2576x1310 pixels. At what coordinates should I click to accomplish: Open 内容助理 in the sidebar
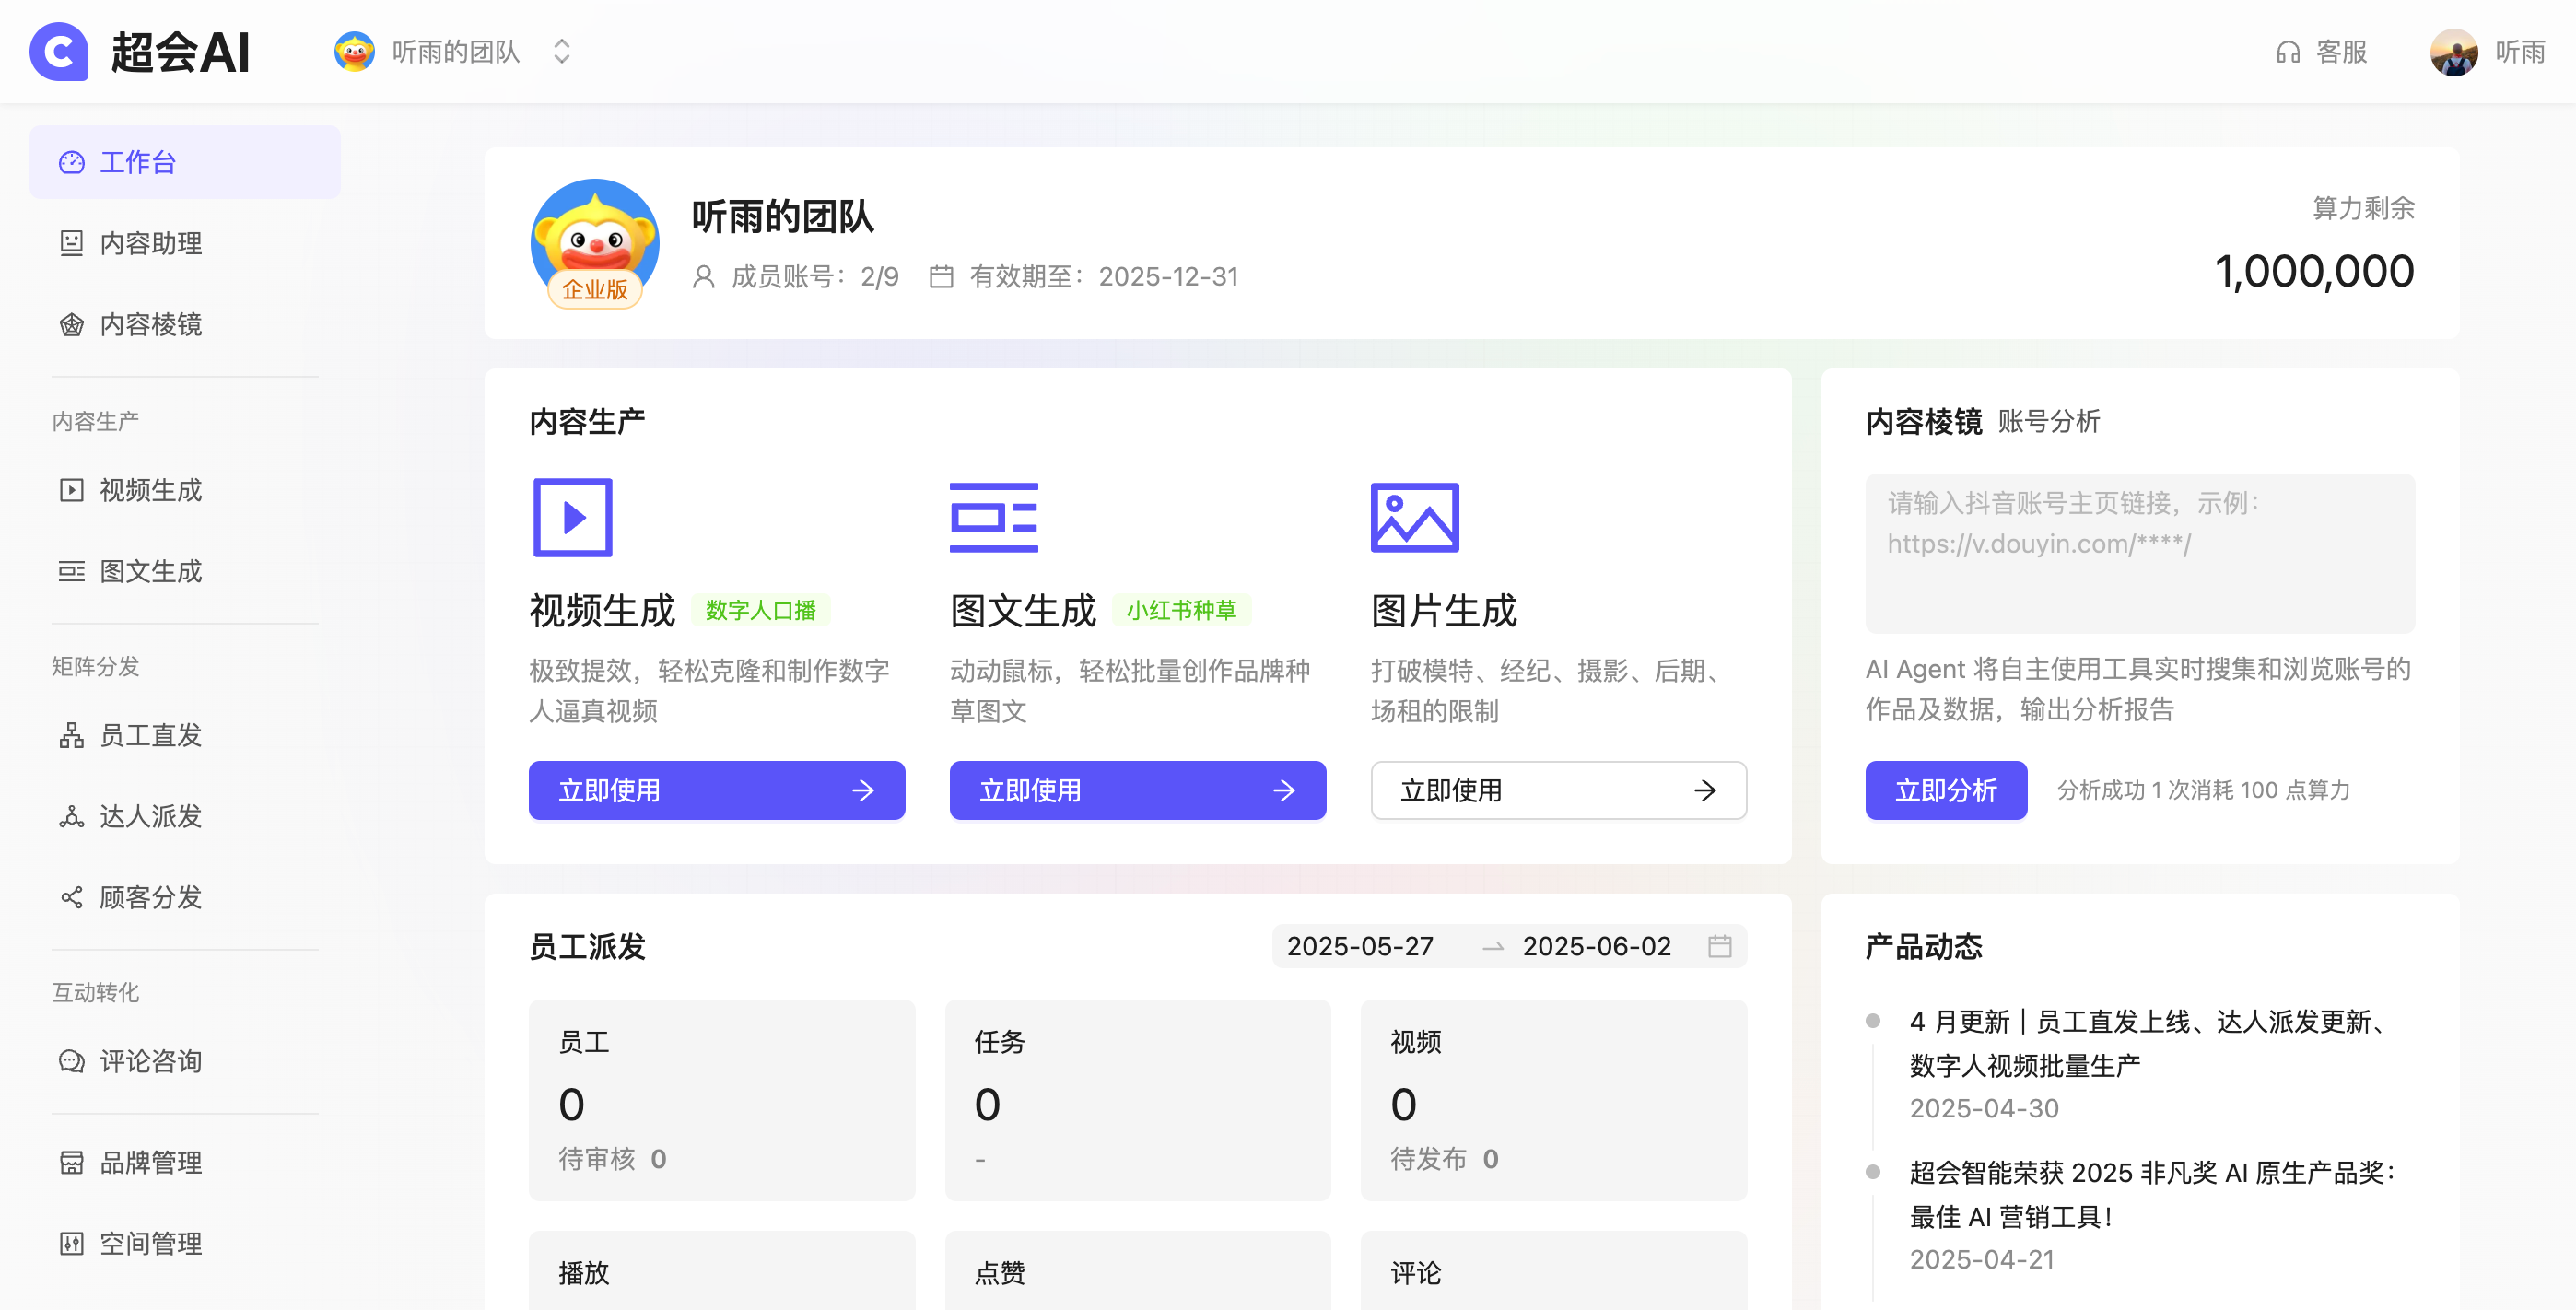(185, 243)
